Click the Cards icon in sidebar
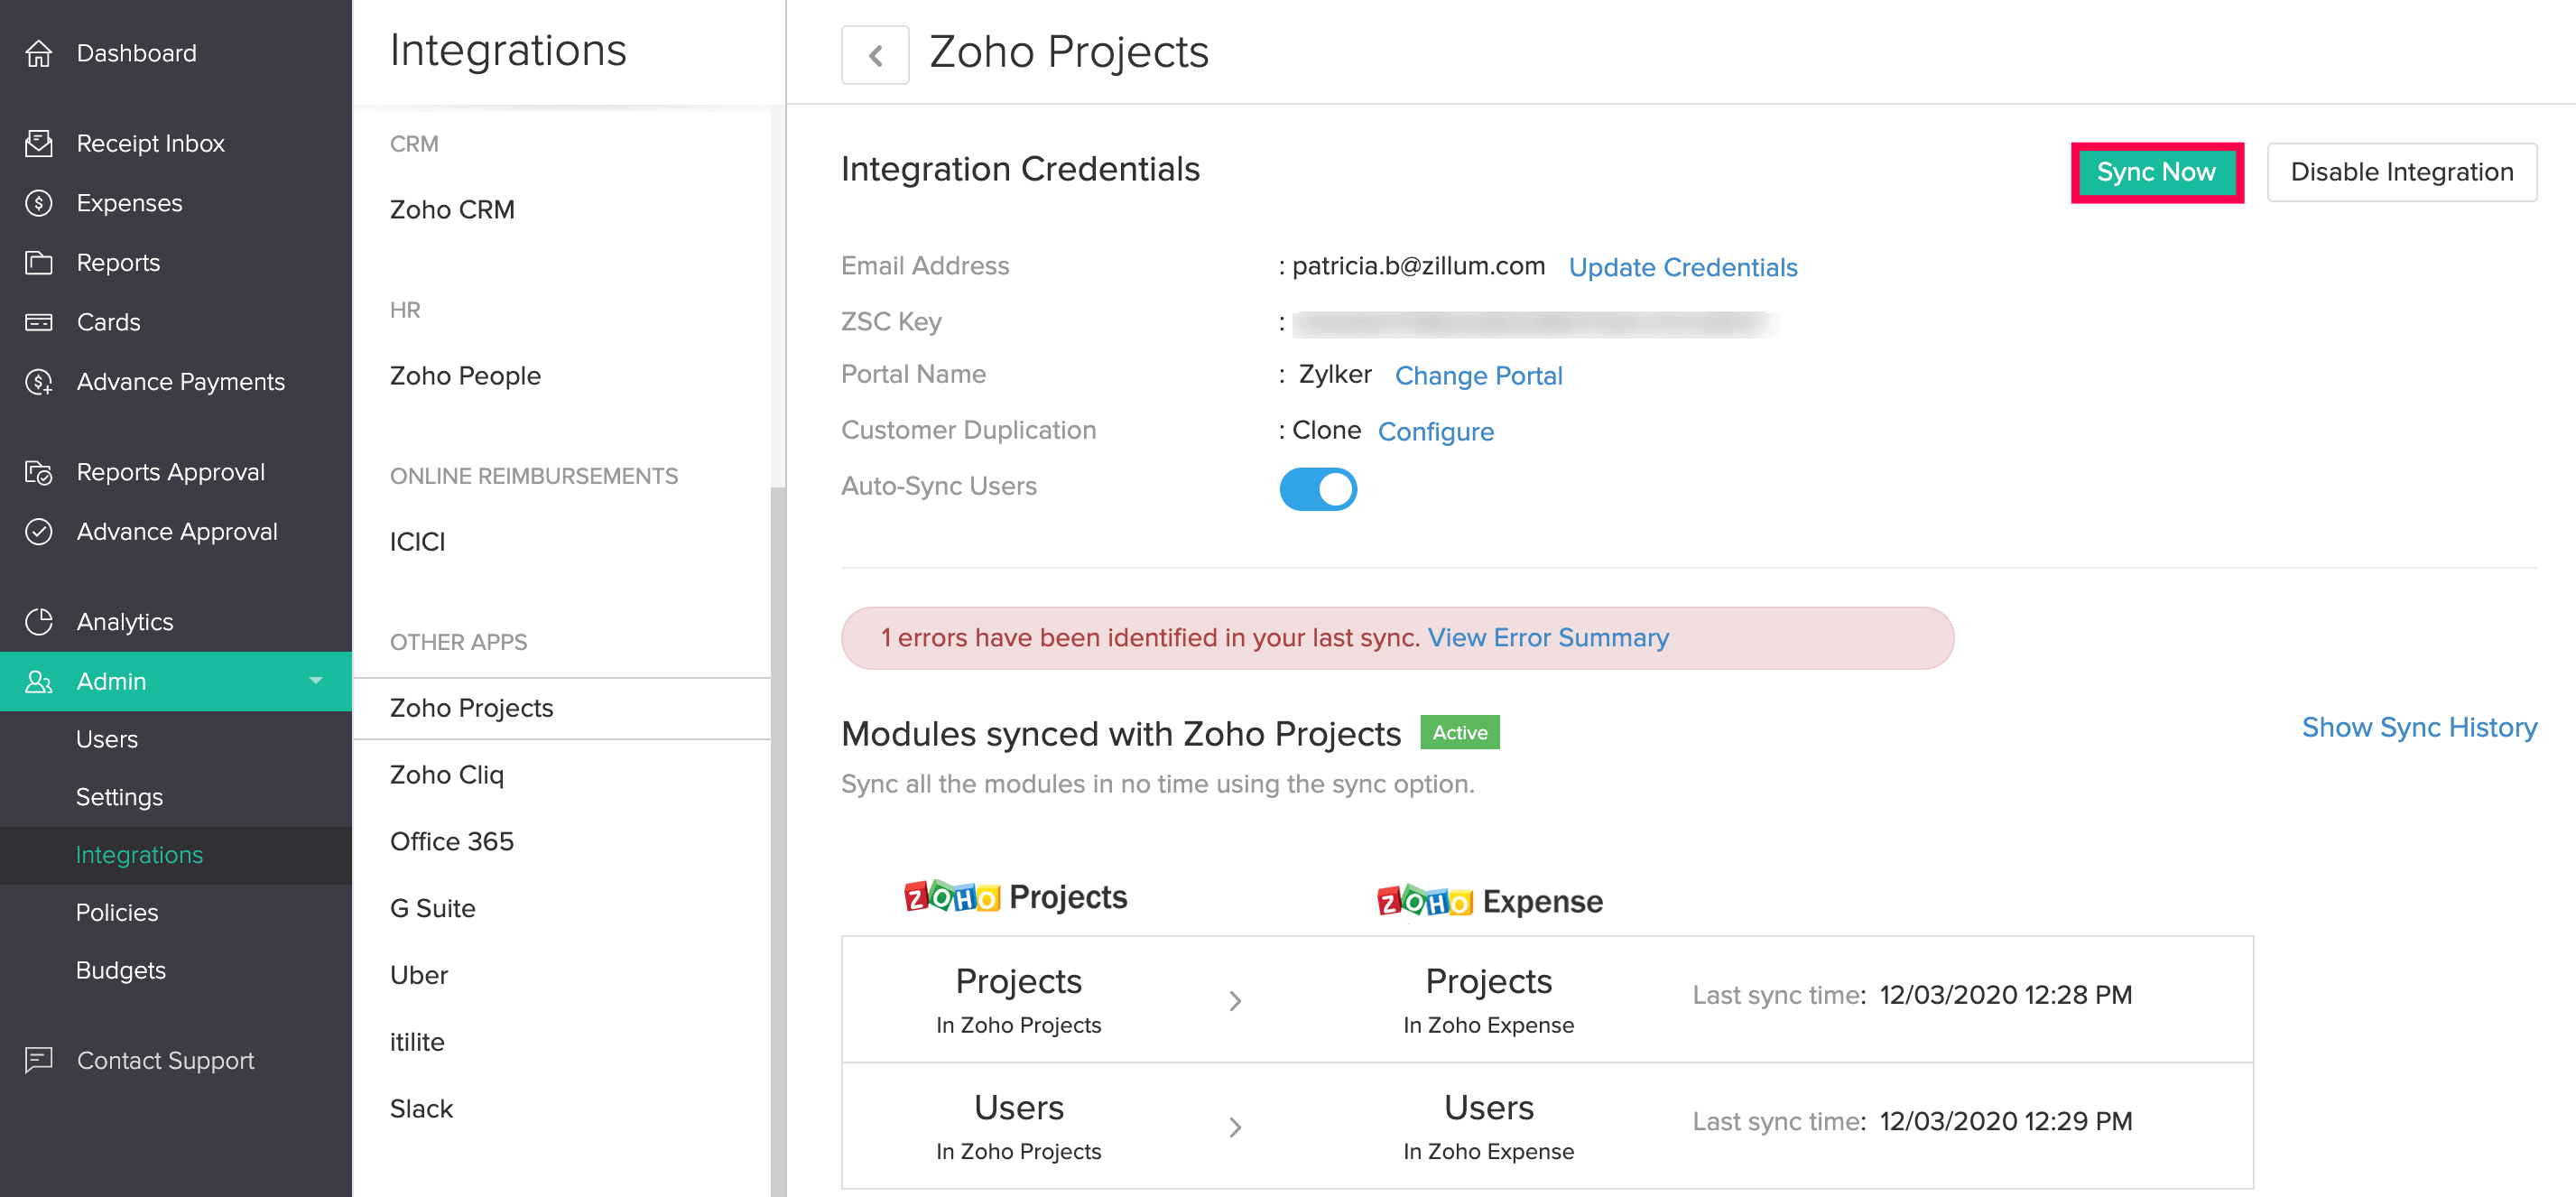This screenshot has height=1197, width=2576. coord(39,322)
